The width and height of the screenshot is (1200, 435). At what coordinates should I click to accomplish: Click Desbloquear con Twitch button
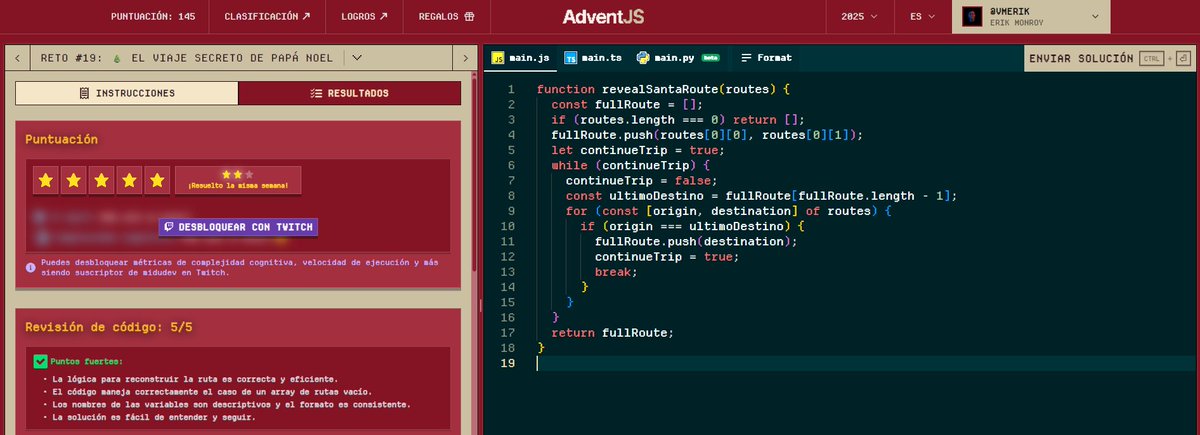pyautogui.click(x=238, y=227)
